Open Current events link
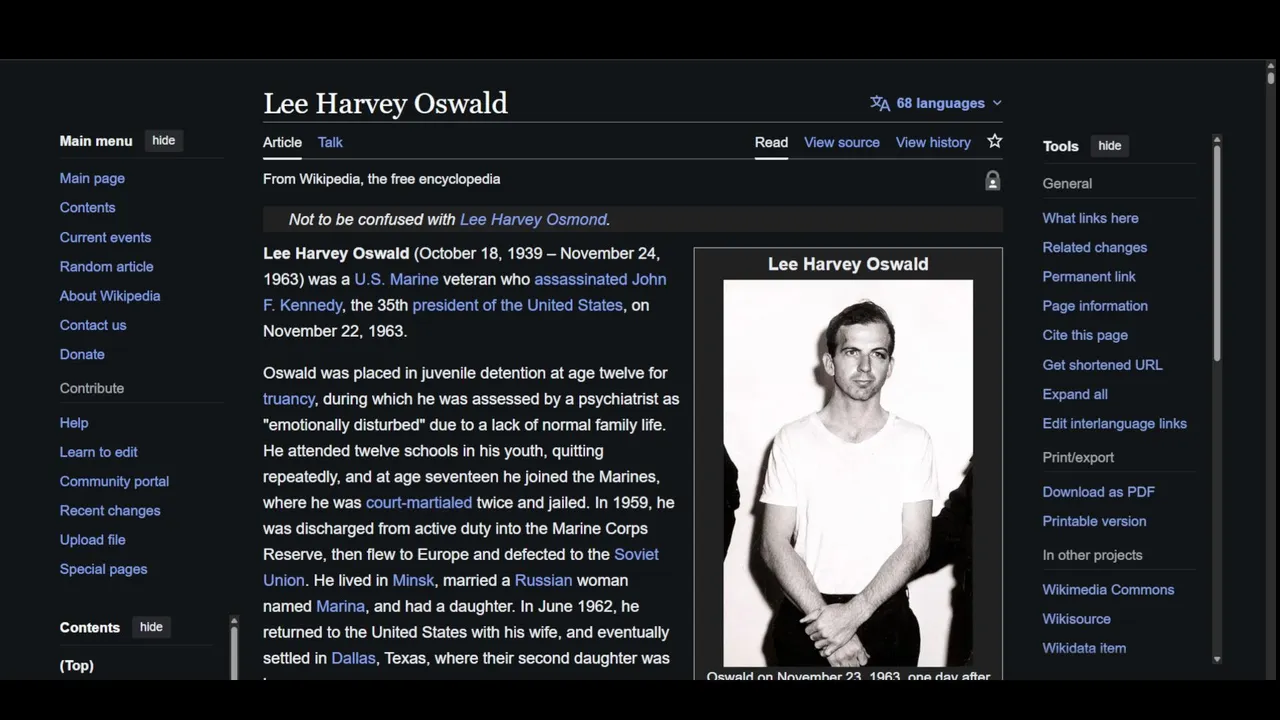1280x720 pixels. click(x=105, y=237)
